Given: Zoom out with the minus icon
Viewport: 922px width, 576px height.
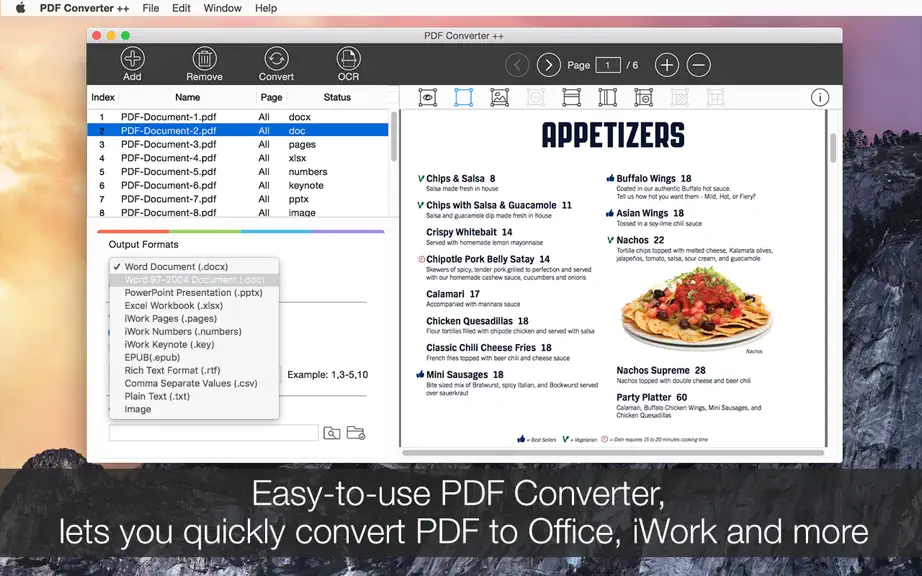Looking at the screenshot, I should pos(699,65).
